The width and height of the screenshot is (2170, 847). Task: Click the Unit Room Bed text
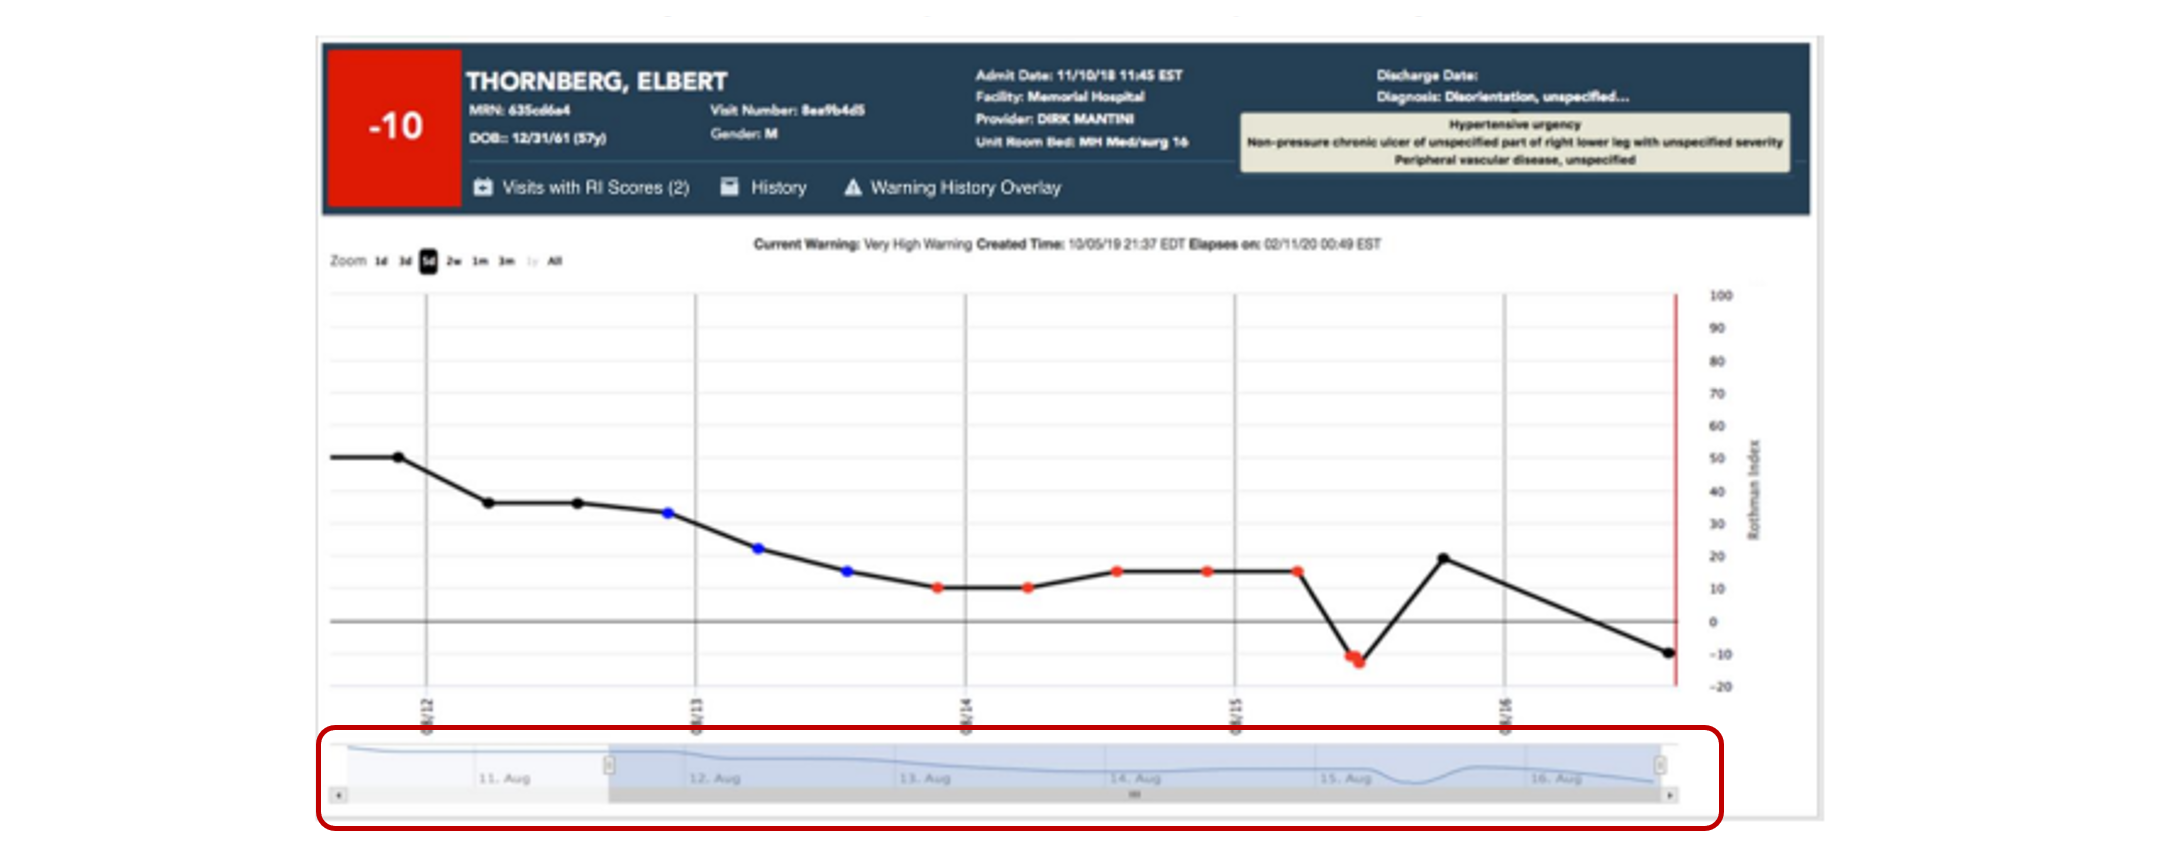pyautogui.click(x=1082, y=142)
